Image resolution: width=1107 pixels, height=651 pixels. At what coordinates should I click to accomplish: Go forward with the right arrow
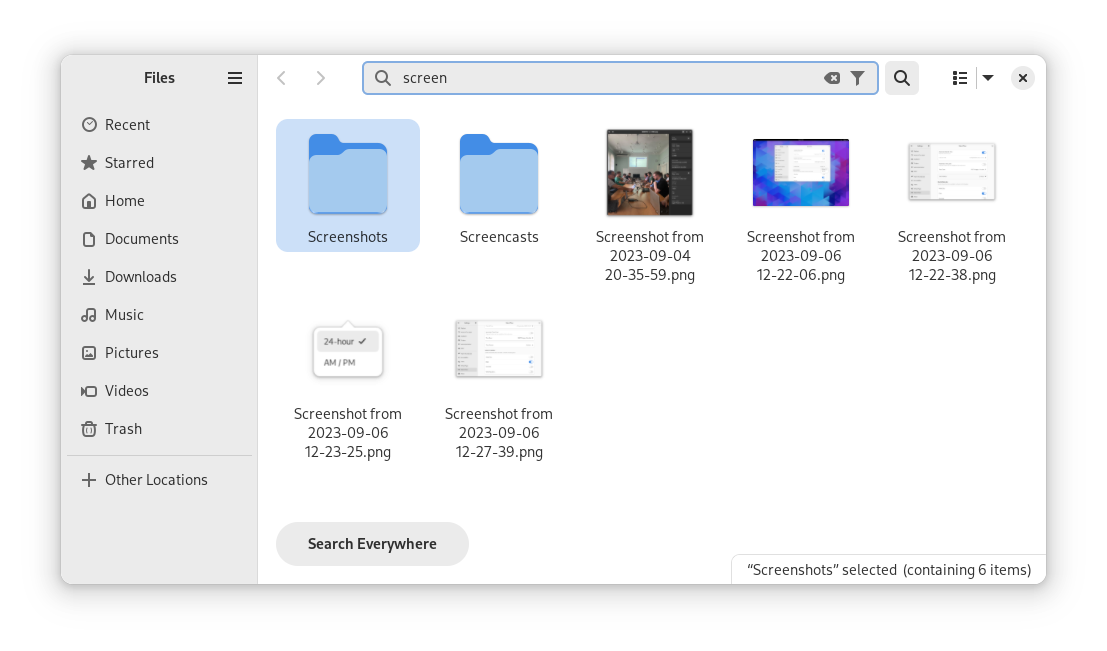click(x=321, y=78)
